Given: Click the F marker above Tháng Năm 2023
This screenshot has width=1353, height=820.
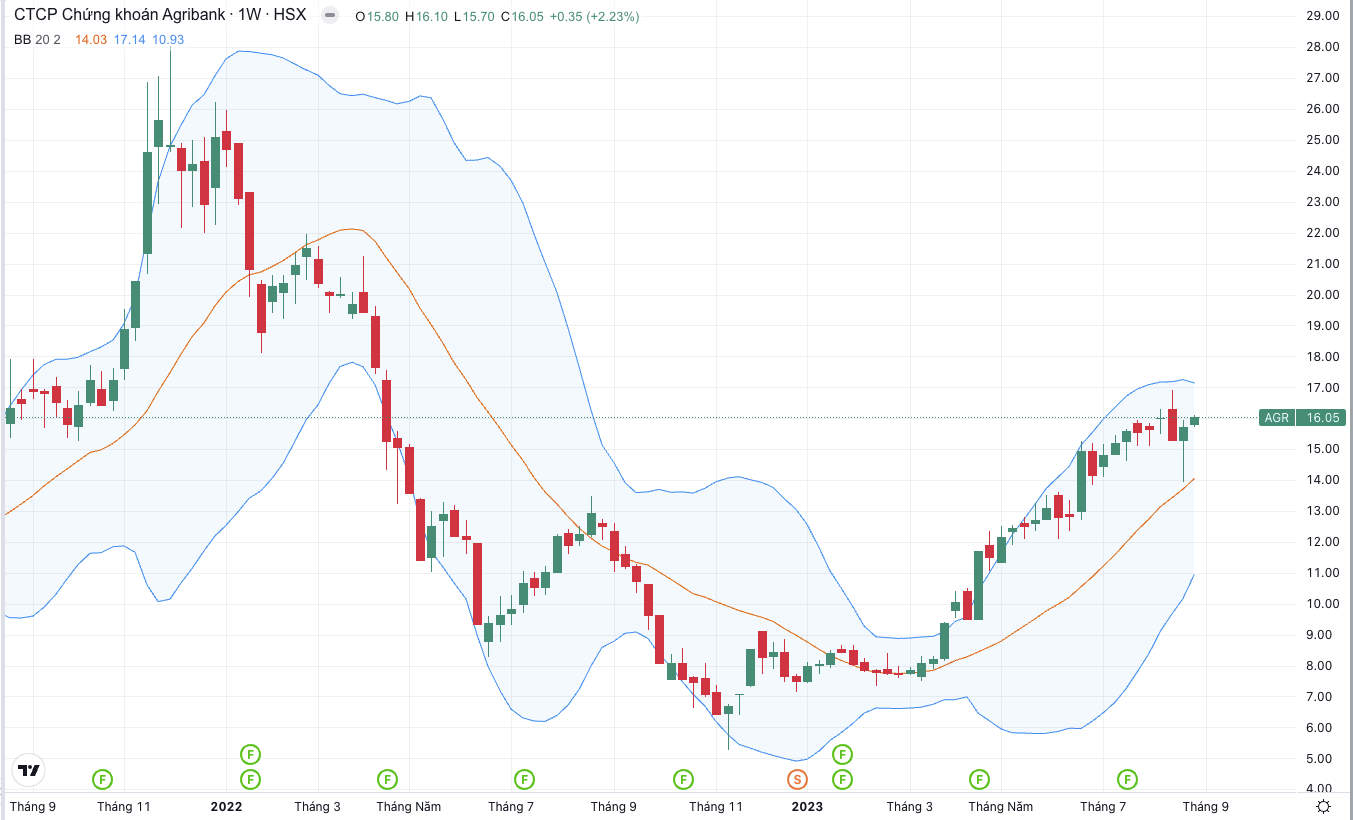Looking at the screenshot, I should click(x=979, y=778).
